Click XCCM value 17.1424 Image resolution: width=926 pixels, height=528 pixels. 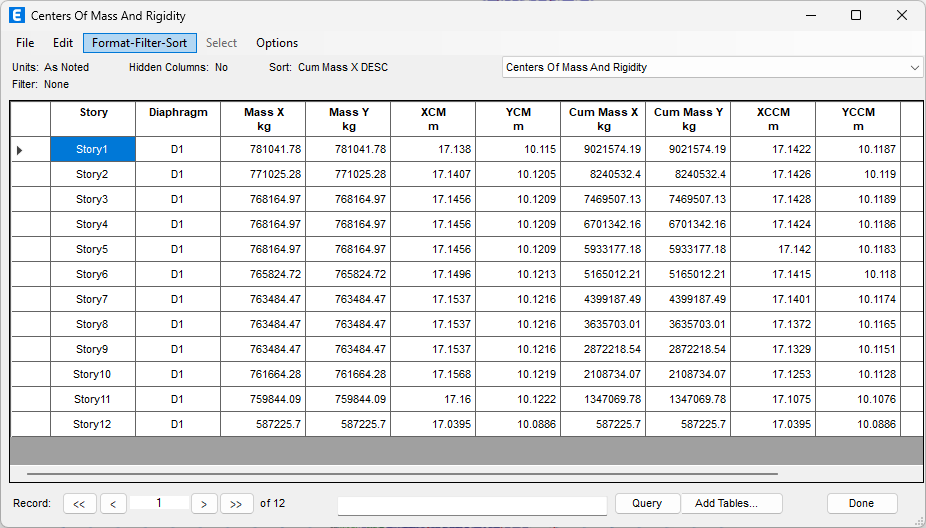point(774,224)
